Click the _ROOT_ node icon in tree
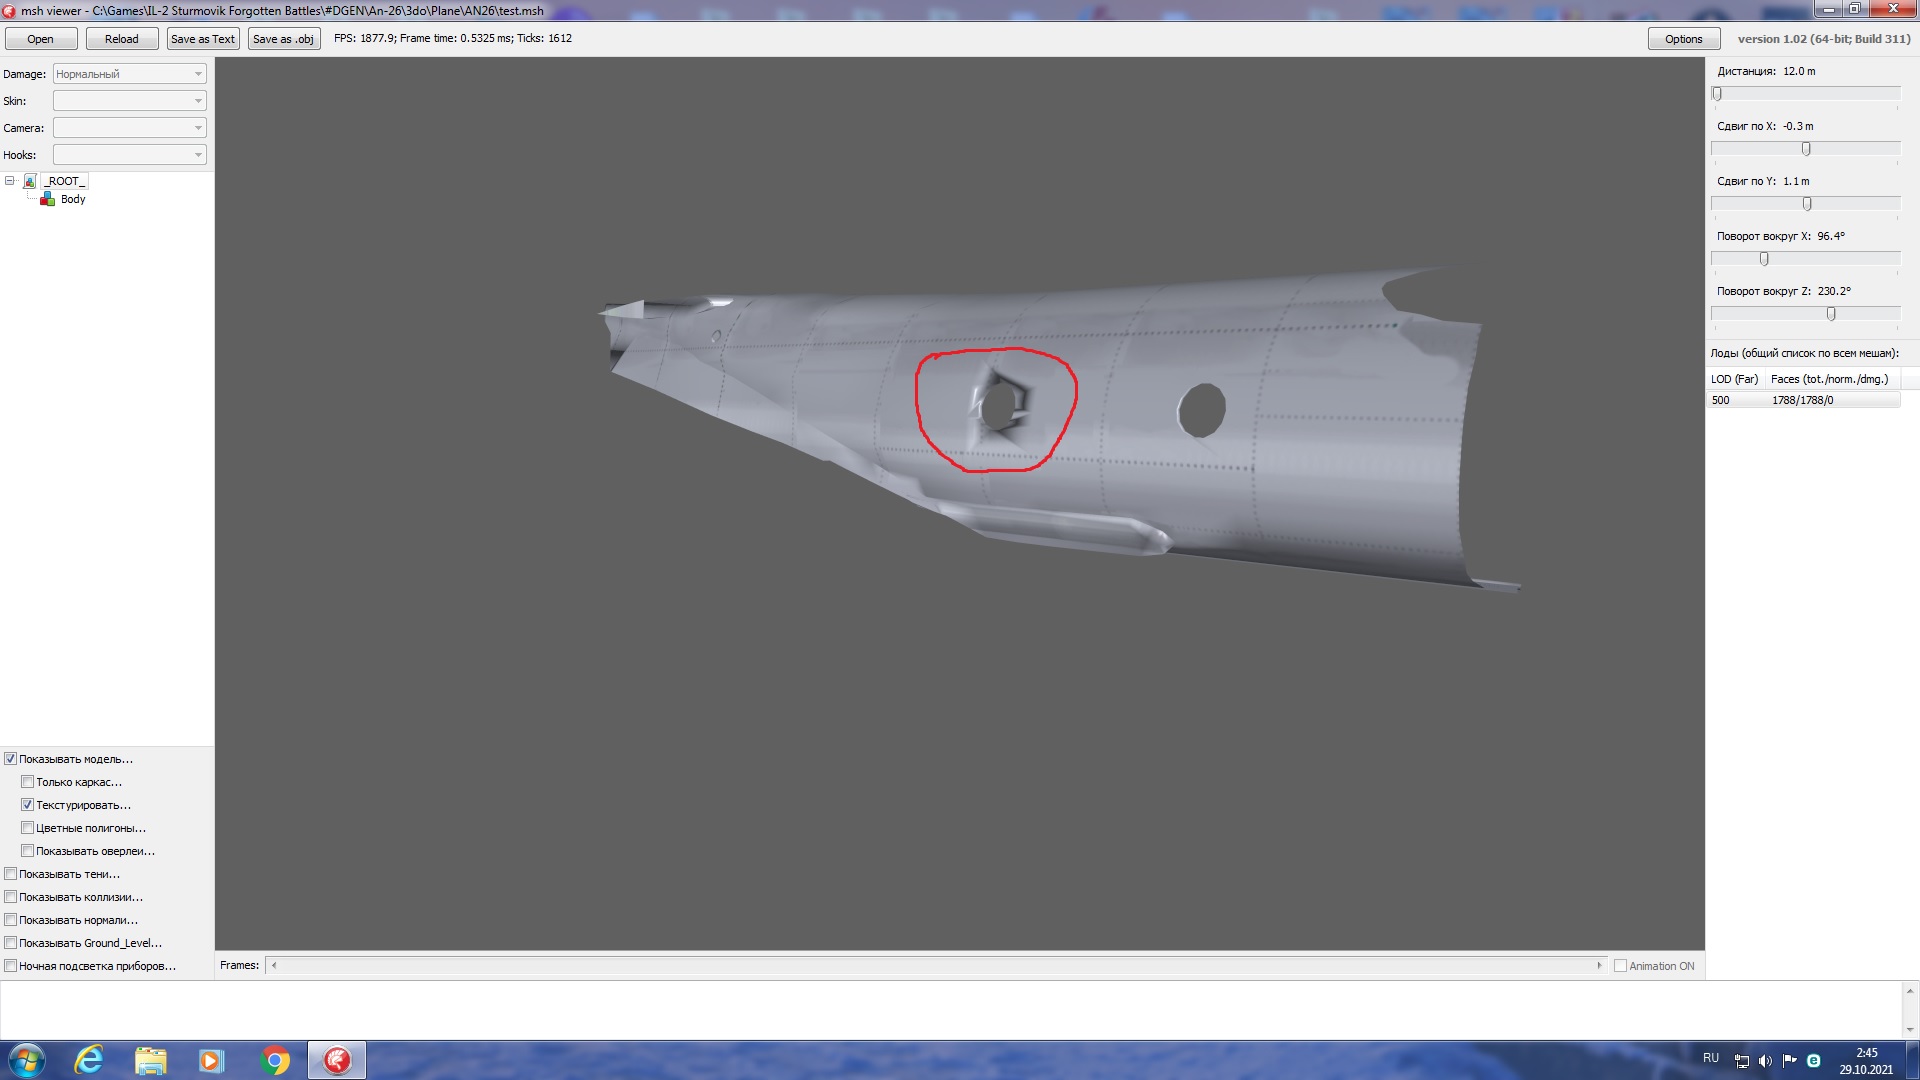Viewport: 1920px width, 1080px height. click(x=30, y=181)
